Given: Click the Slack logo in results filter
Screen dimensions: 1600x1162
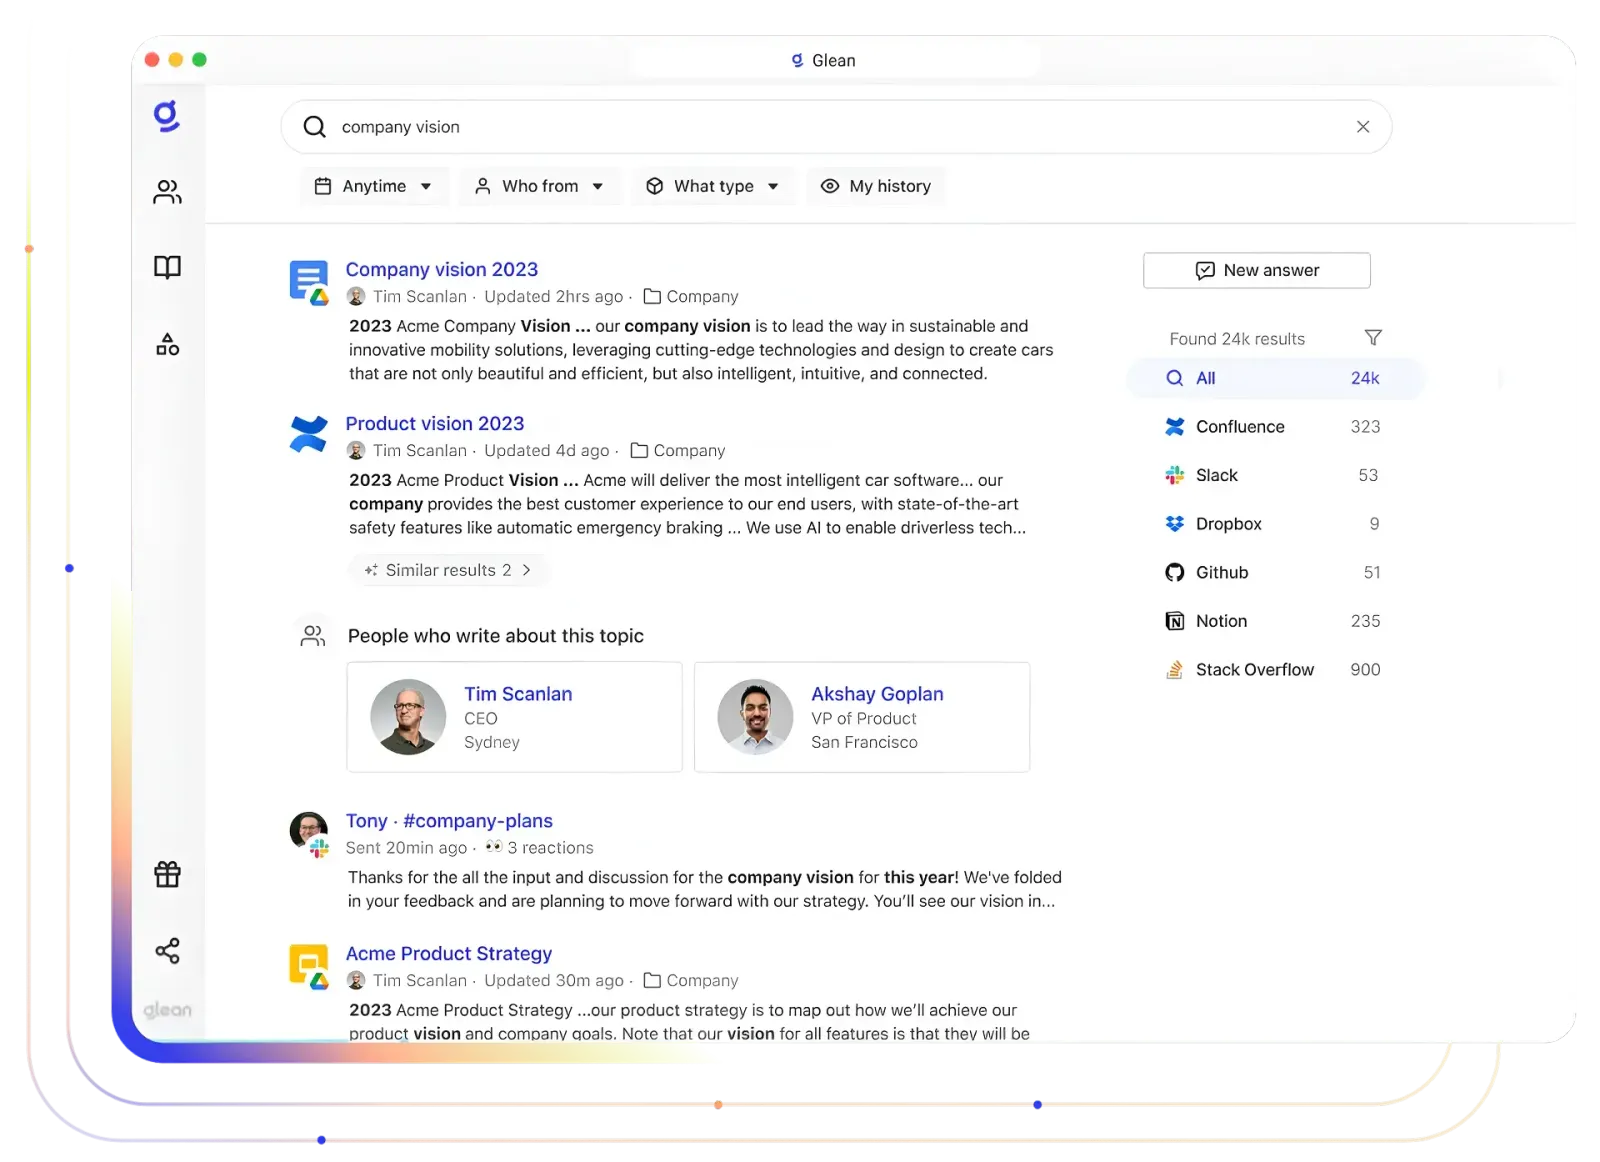Looking at the screenshot, I should point(1174,475).
